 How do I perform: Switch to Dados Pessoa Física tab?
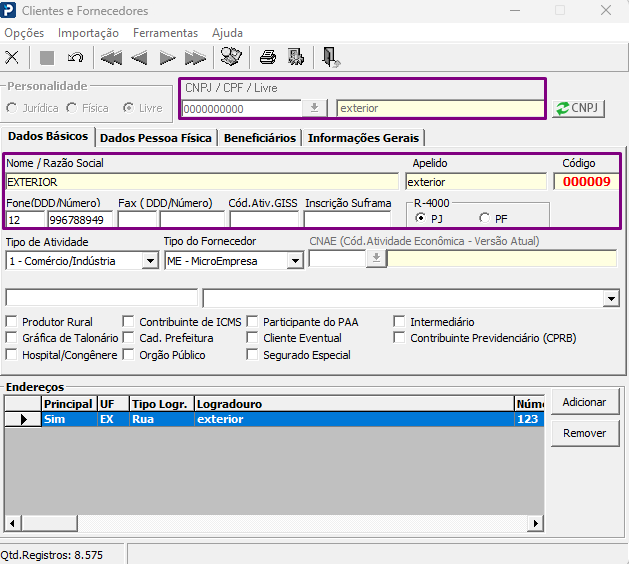coord(156,138)
